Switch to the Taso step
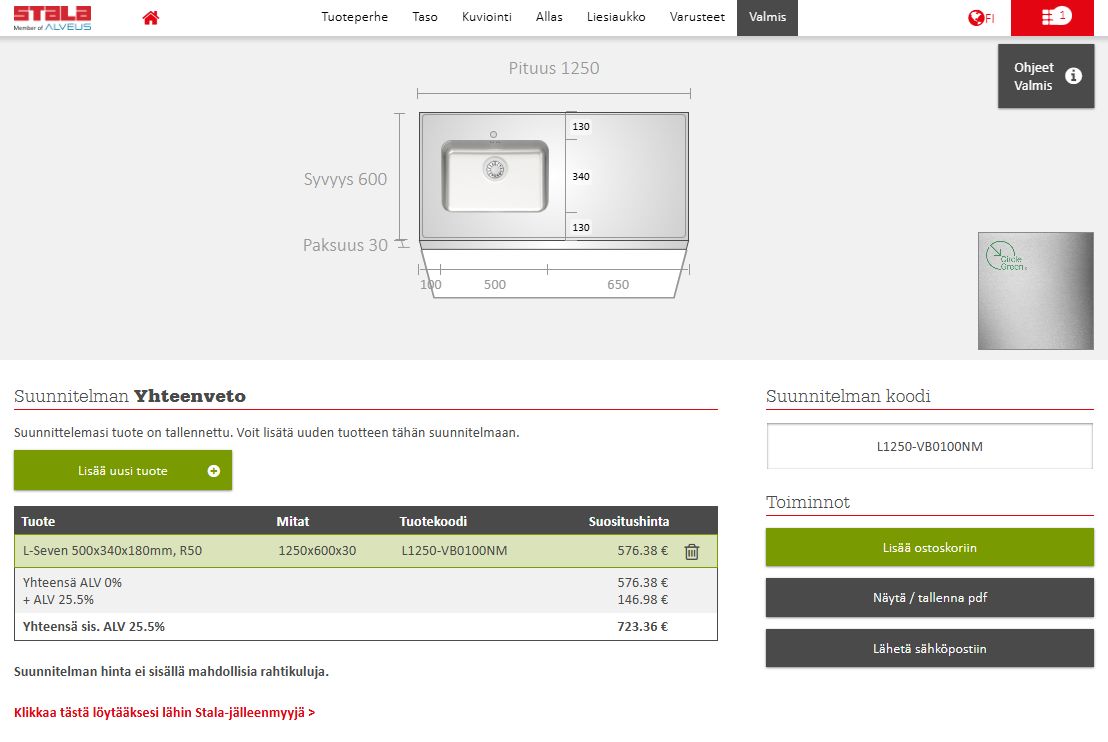The width and height of the screenshot is (1108, 742). coord(425,17)
